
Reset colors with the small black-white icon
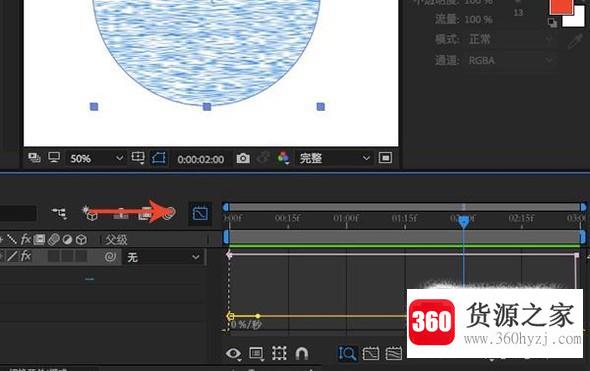coord(552,23)
